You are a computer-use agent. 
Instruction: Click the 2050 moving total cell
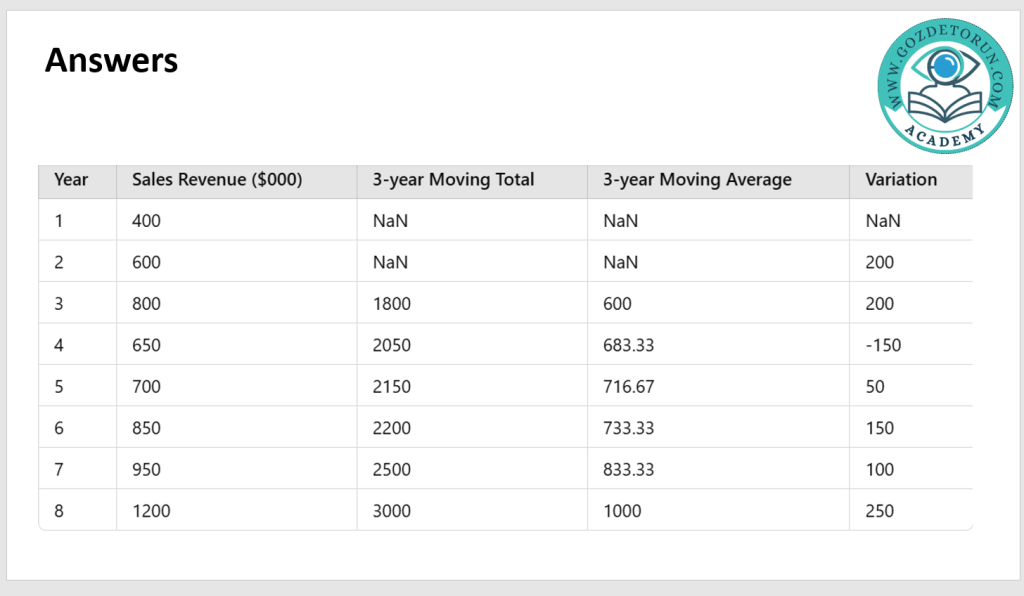(x=391, y=345)
